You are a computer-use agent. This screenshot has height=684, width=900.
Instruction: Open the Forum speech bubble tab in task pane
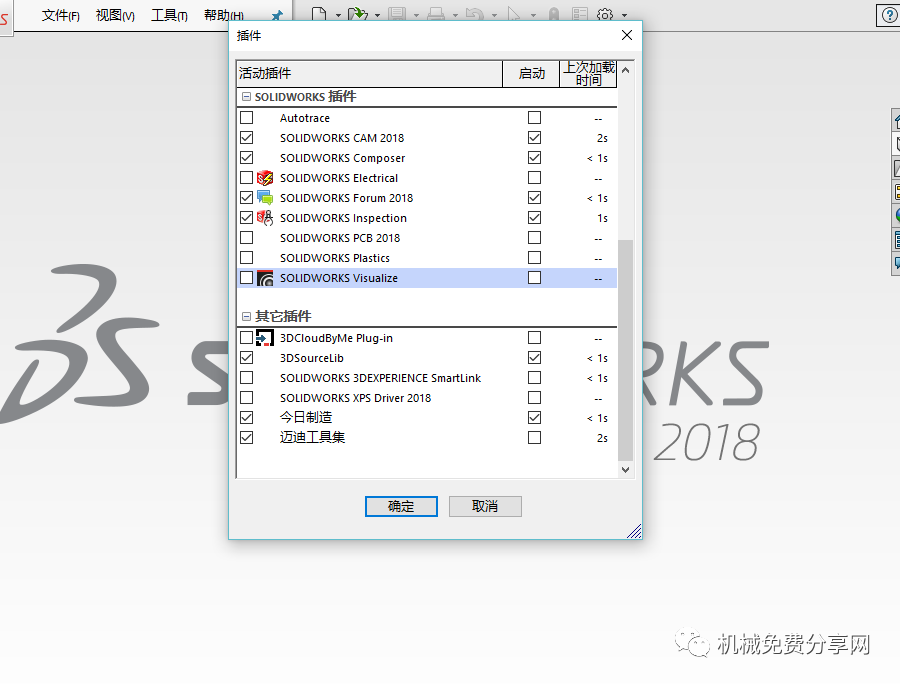[897, 263]
